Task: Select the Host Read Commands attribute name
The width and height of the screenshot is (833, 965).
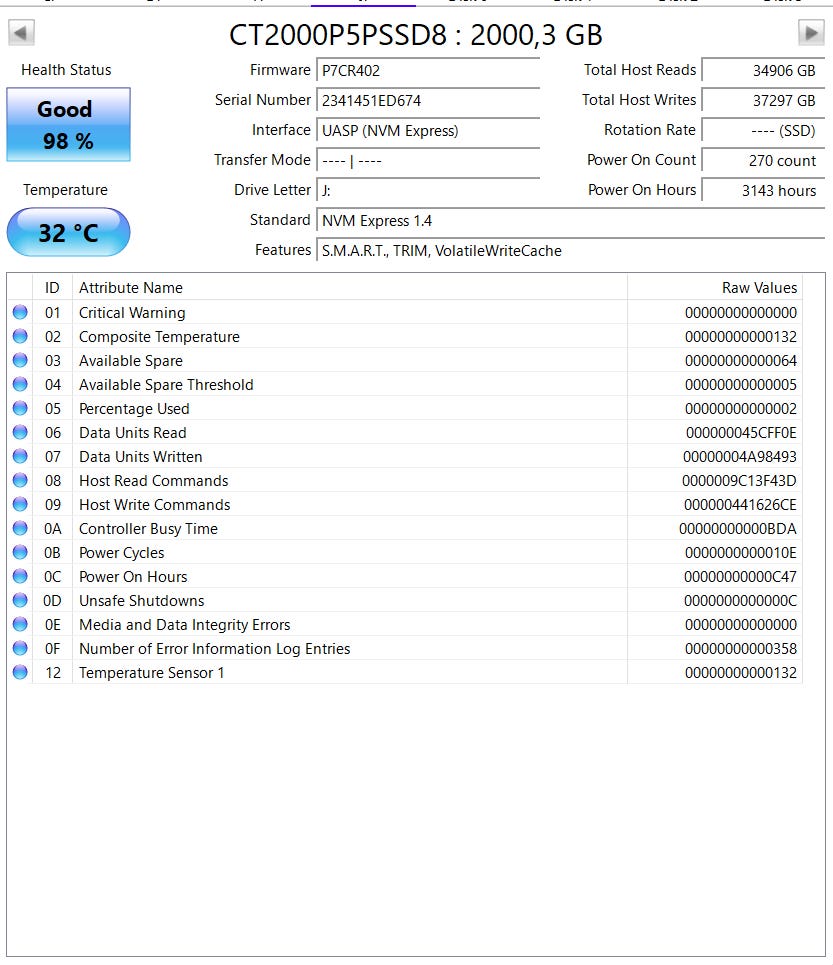Action: pos(154,481)
